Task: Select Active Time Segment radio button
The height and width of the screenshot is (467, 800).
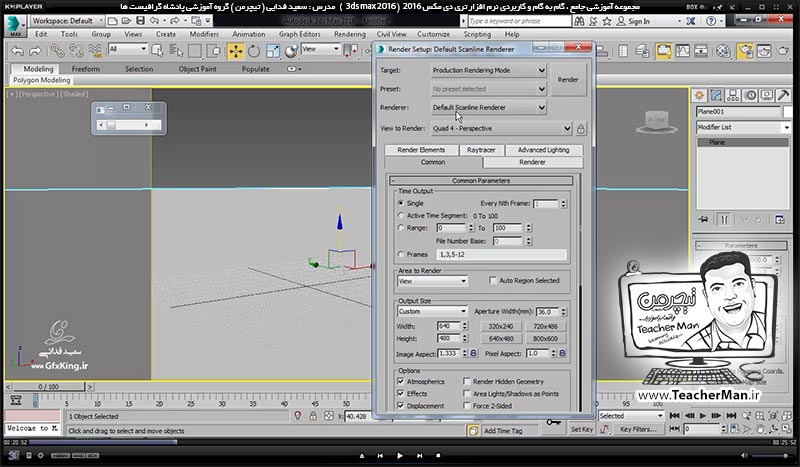Action: [401, 215]
